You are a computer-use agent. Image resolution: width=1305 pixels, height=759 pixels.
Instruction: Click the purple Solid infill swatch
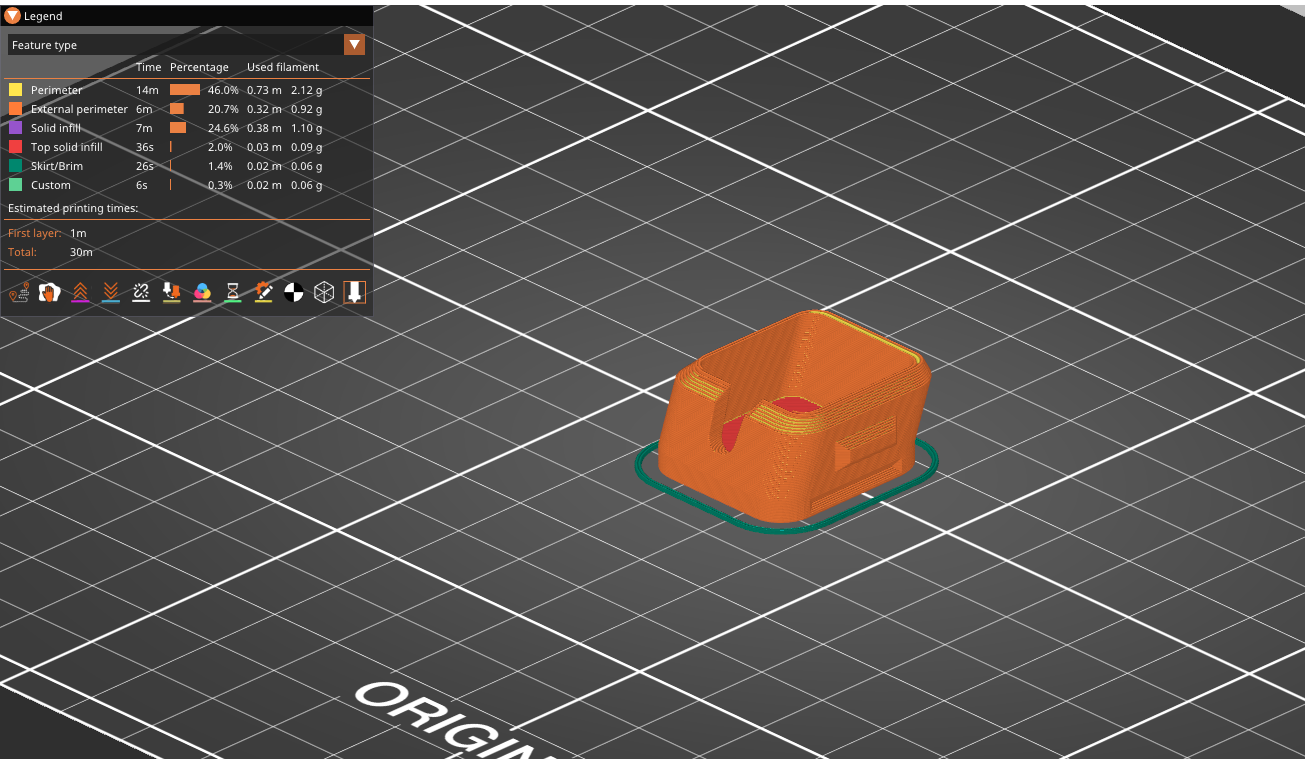tap(15, 128)
